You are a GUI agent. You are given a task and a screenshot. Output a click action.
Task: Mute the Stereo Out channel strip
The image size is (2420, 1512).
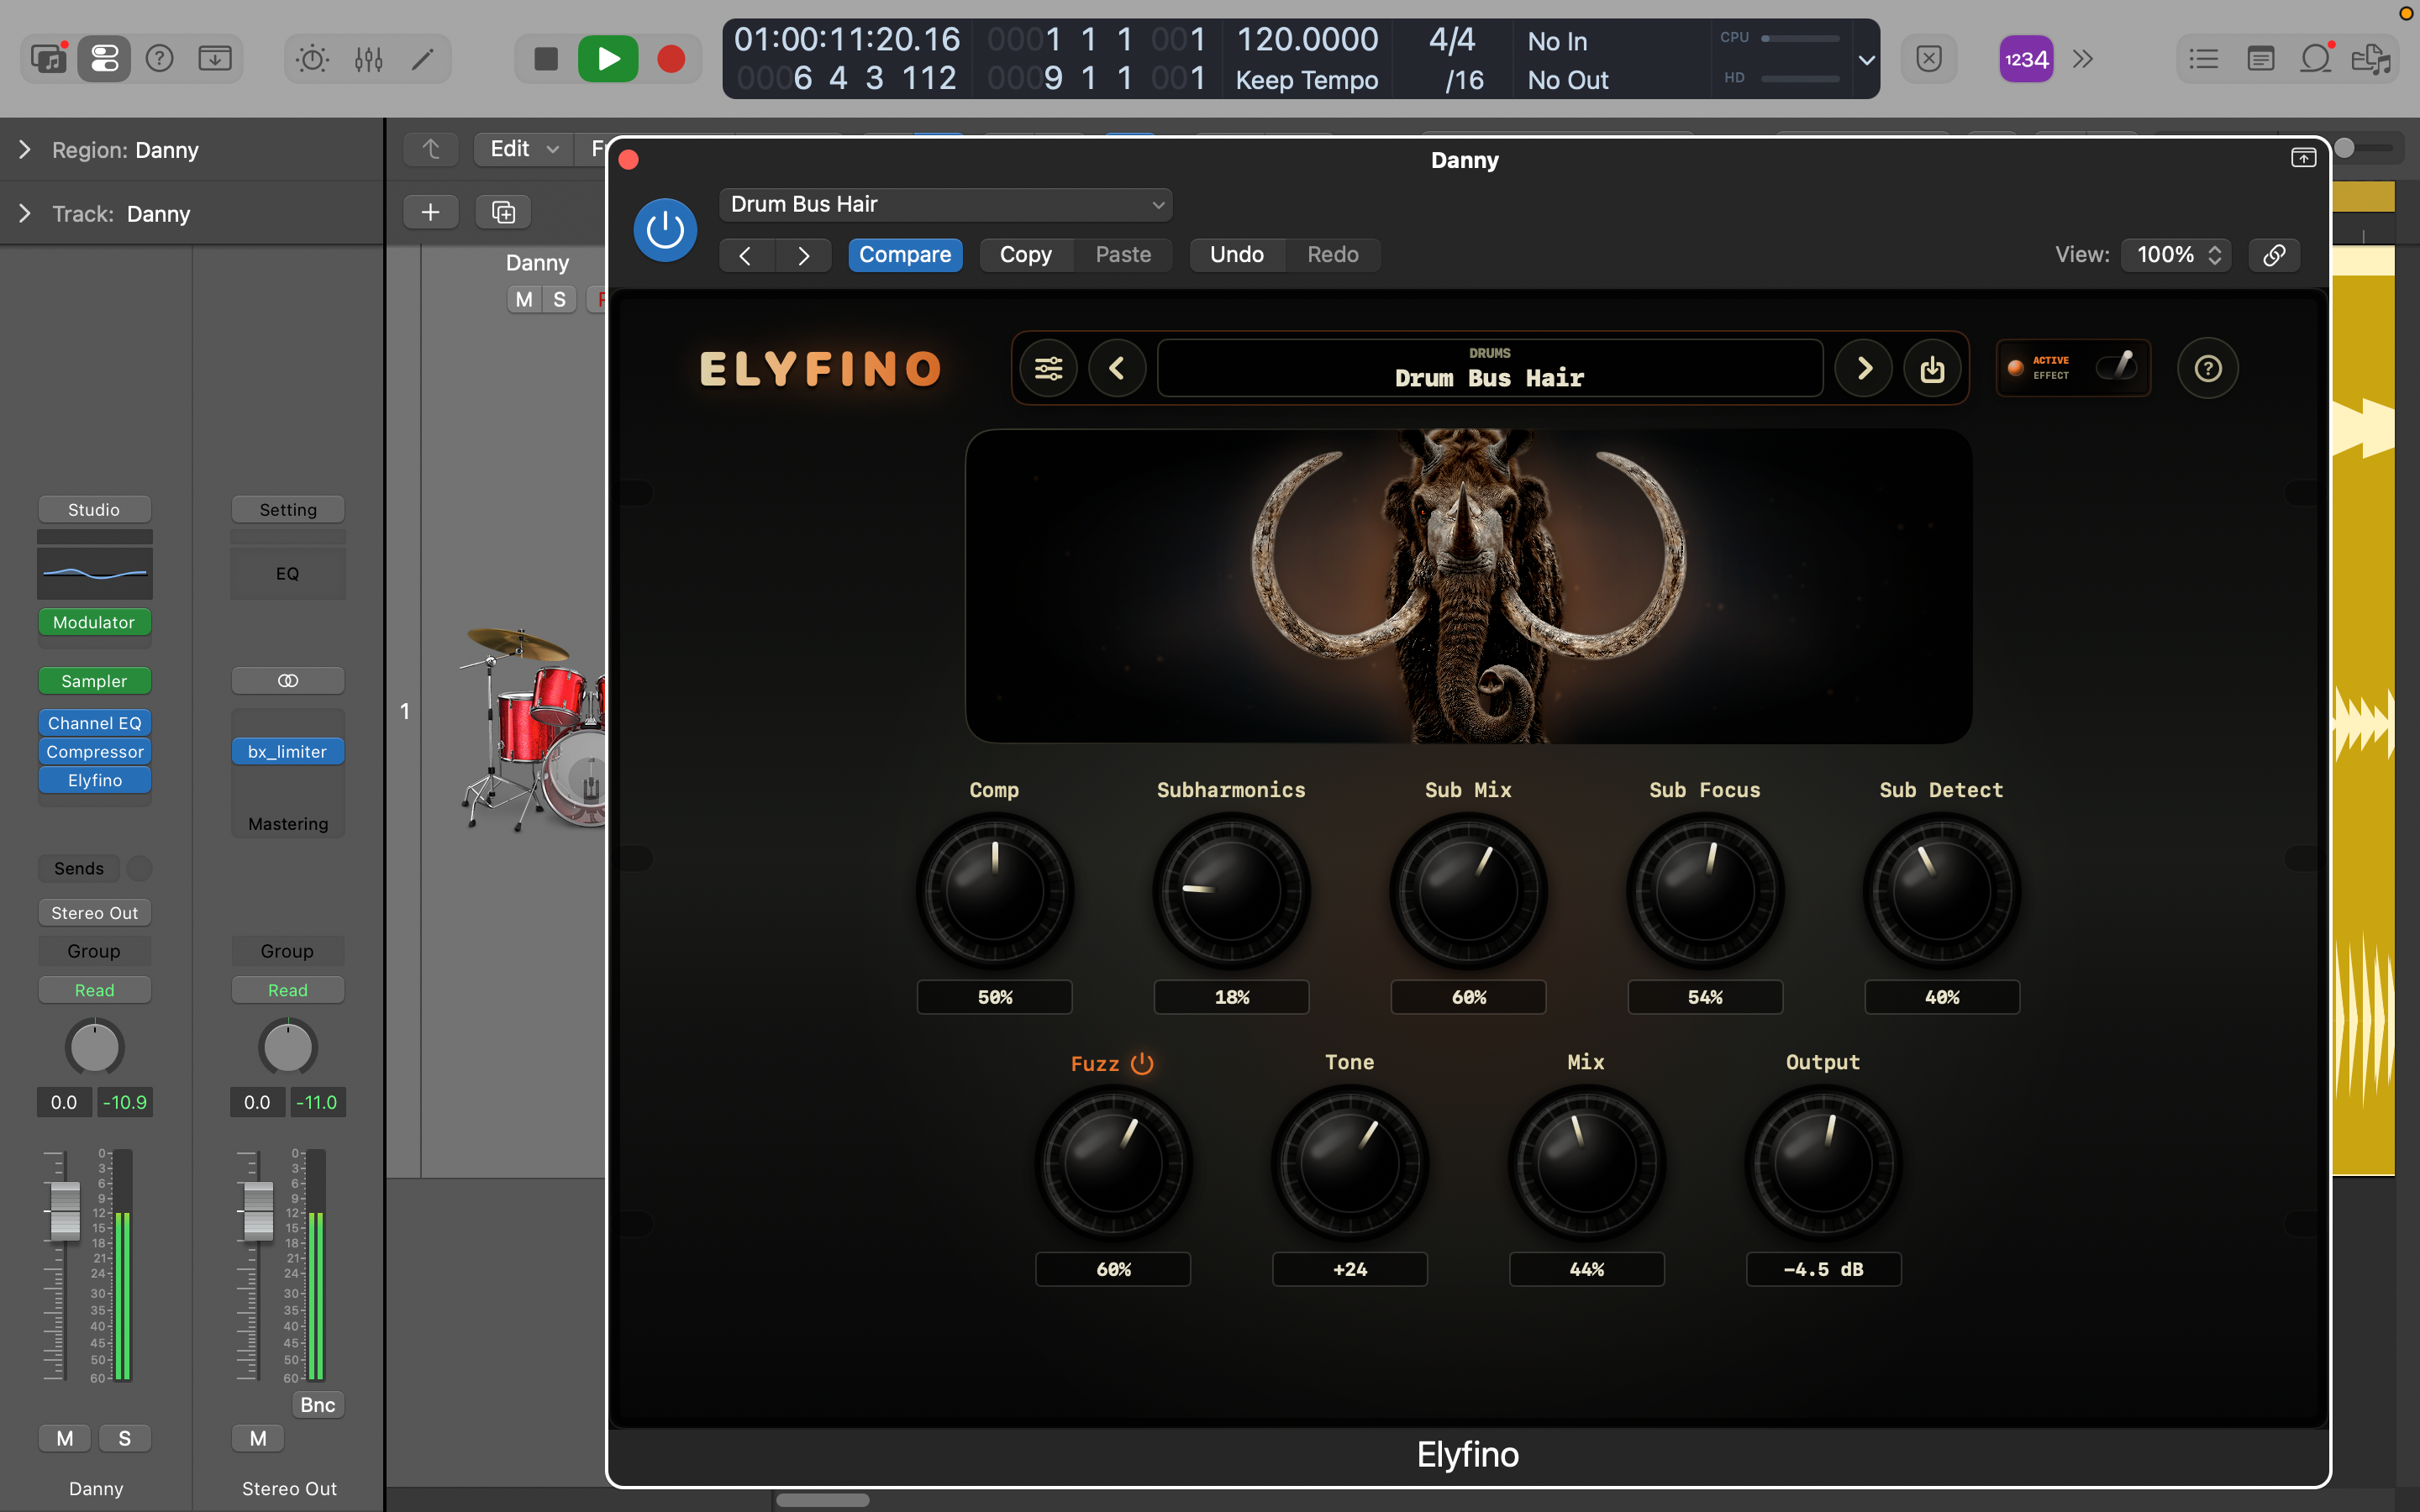click(258, 1438)
